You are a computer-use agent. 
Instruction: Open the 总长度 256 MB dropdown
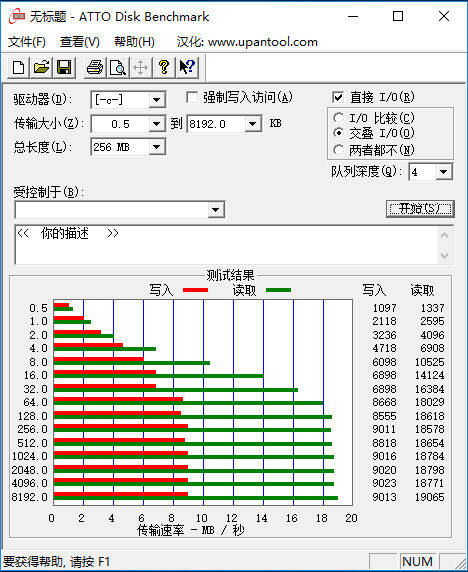[157, 147]
